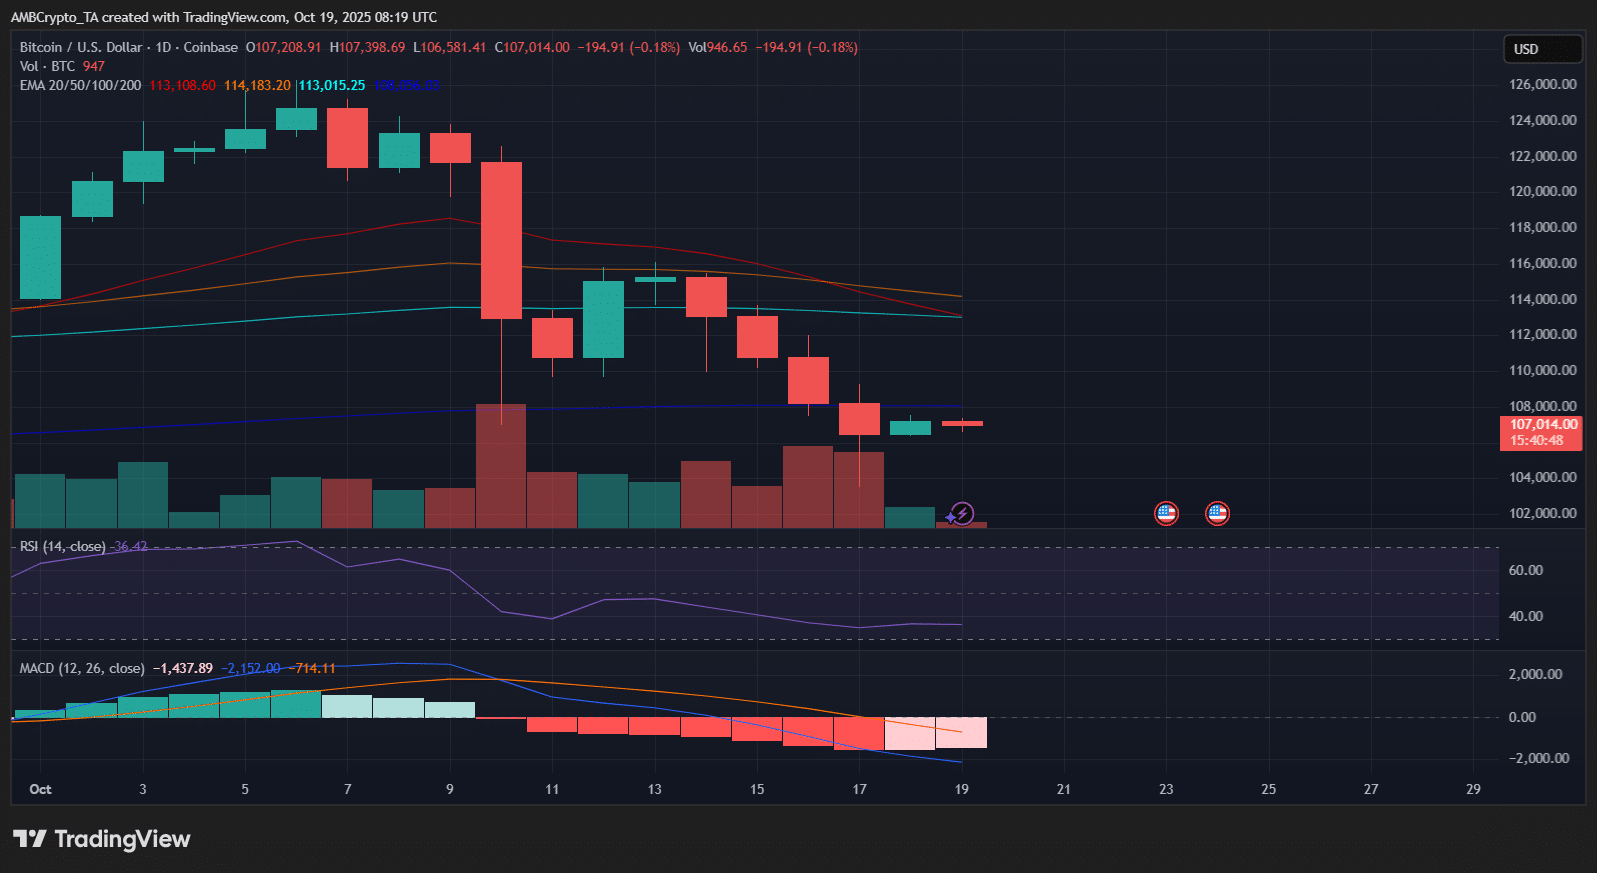Open the USD currency selector

point(1542,49)
